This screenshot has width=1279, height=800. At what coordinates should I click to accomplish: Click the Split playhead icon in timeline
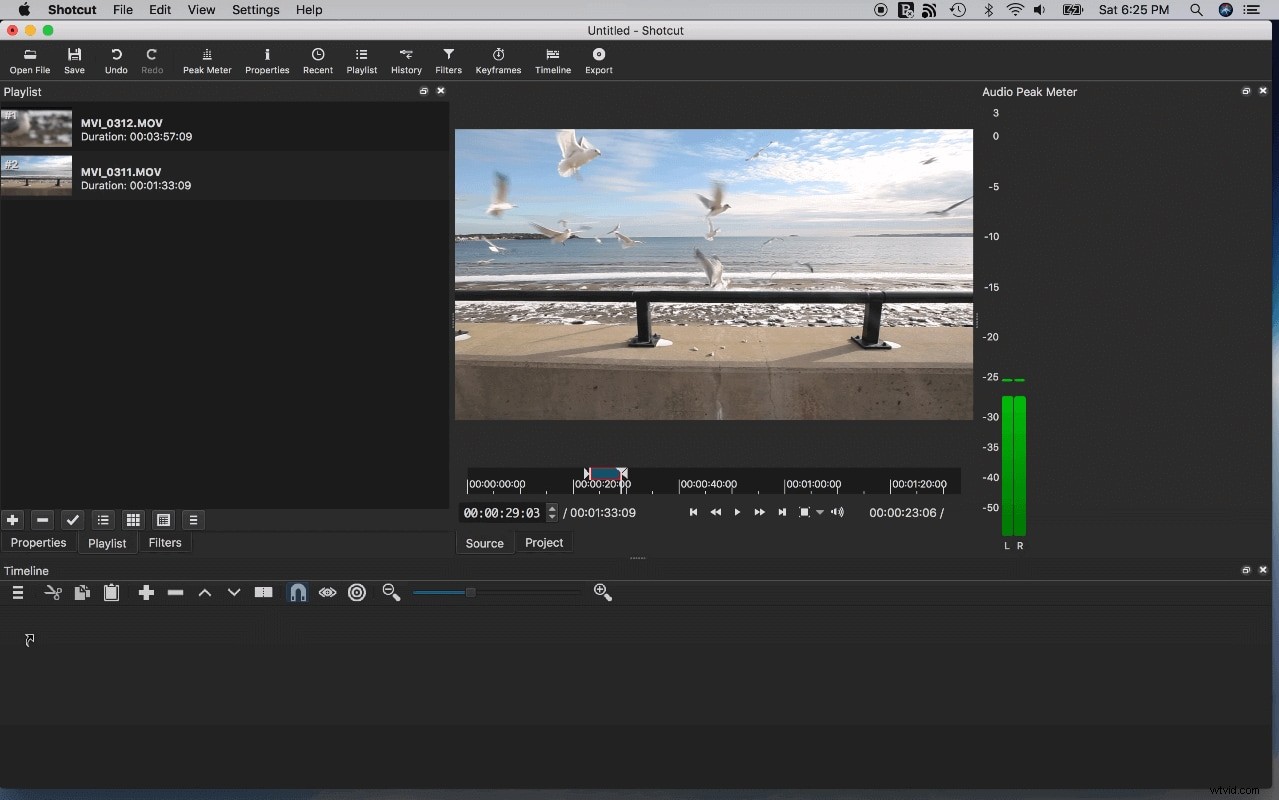pos(263,592)
